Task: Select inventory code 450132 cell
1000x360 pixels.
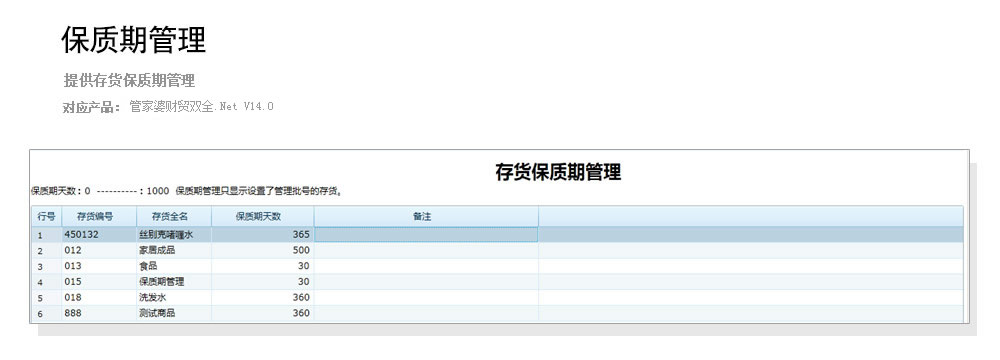Action: (99, 234)
